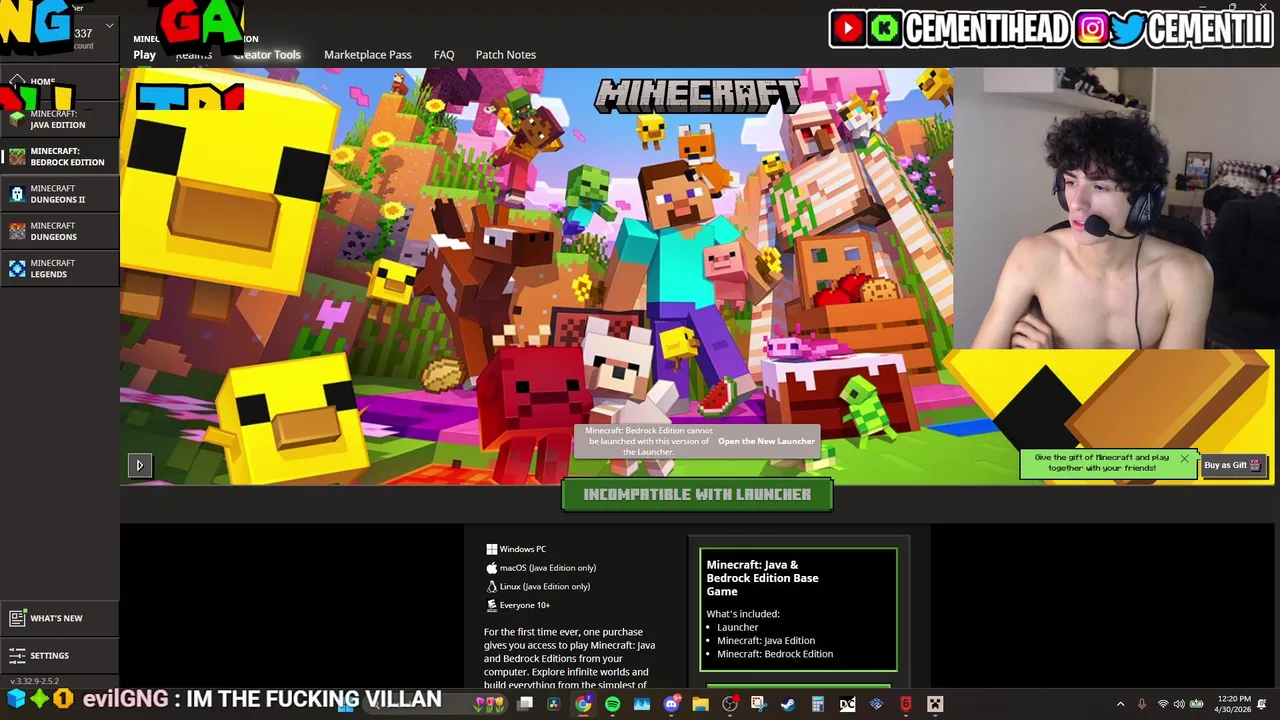Image resolution: width=1280 pixels, height=720 pixels.
Task: Expand hidden system tray icons chevron
Action: (1121, 704)
